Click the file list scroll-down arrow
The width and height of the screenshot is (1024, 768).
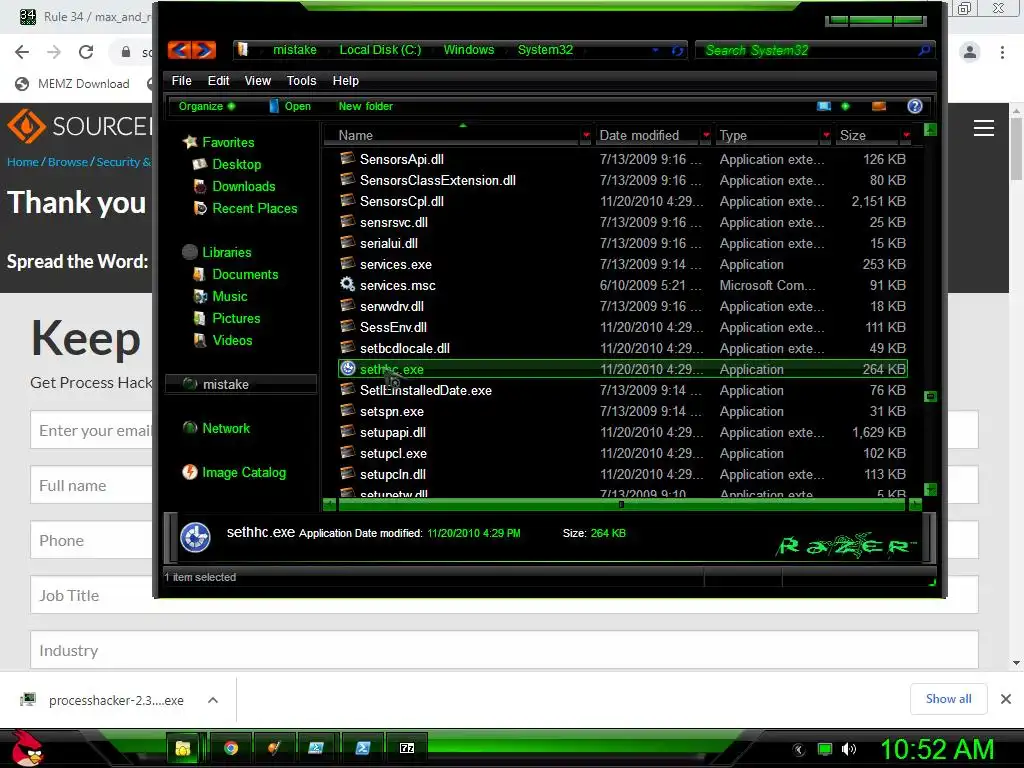pos(931,489)
